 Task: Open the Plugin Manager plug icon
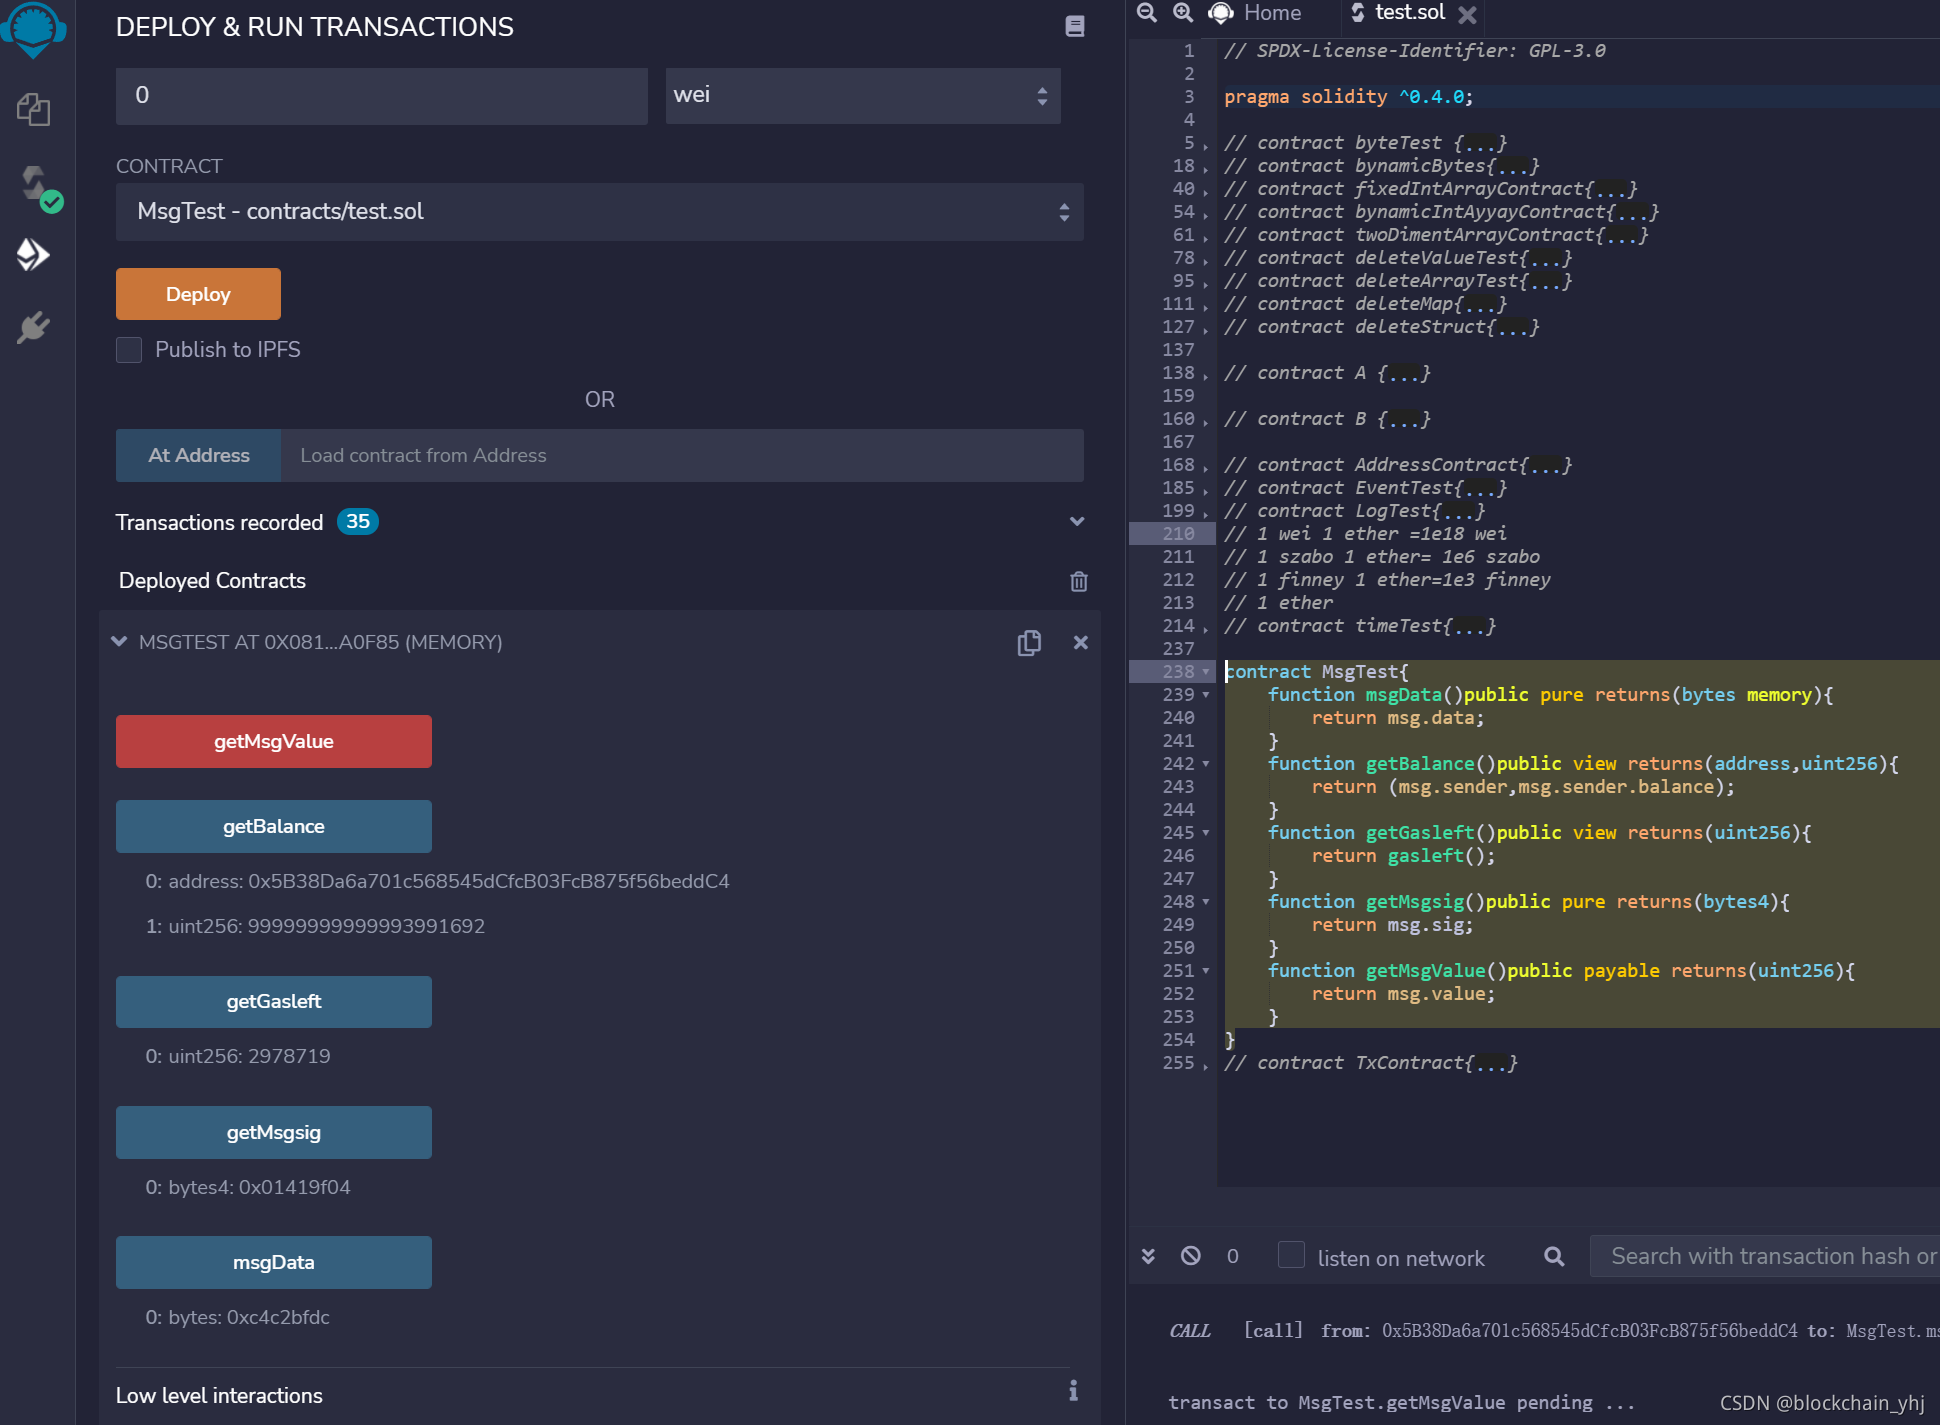pyautogui.click(x=33, y=327)
